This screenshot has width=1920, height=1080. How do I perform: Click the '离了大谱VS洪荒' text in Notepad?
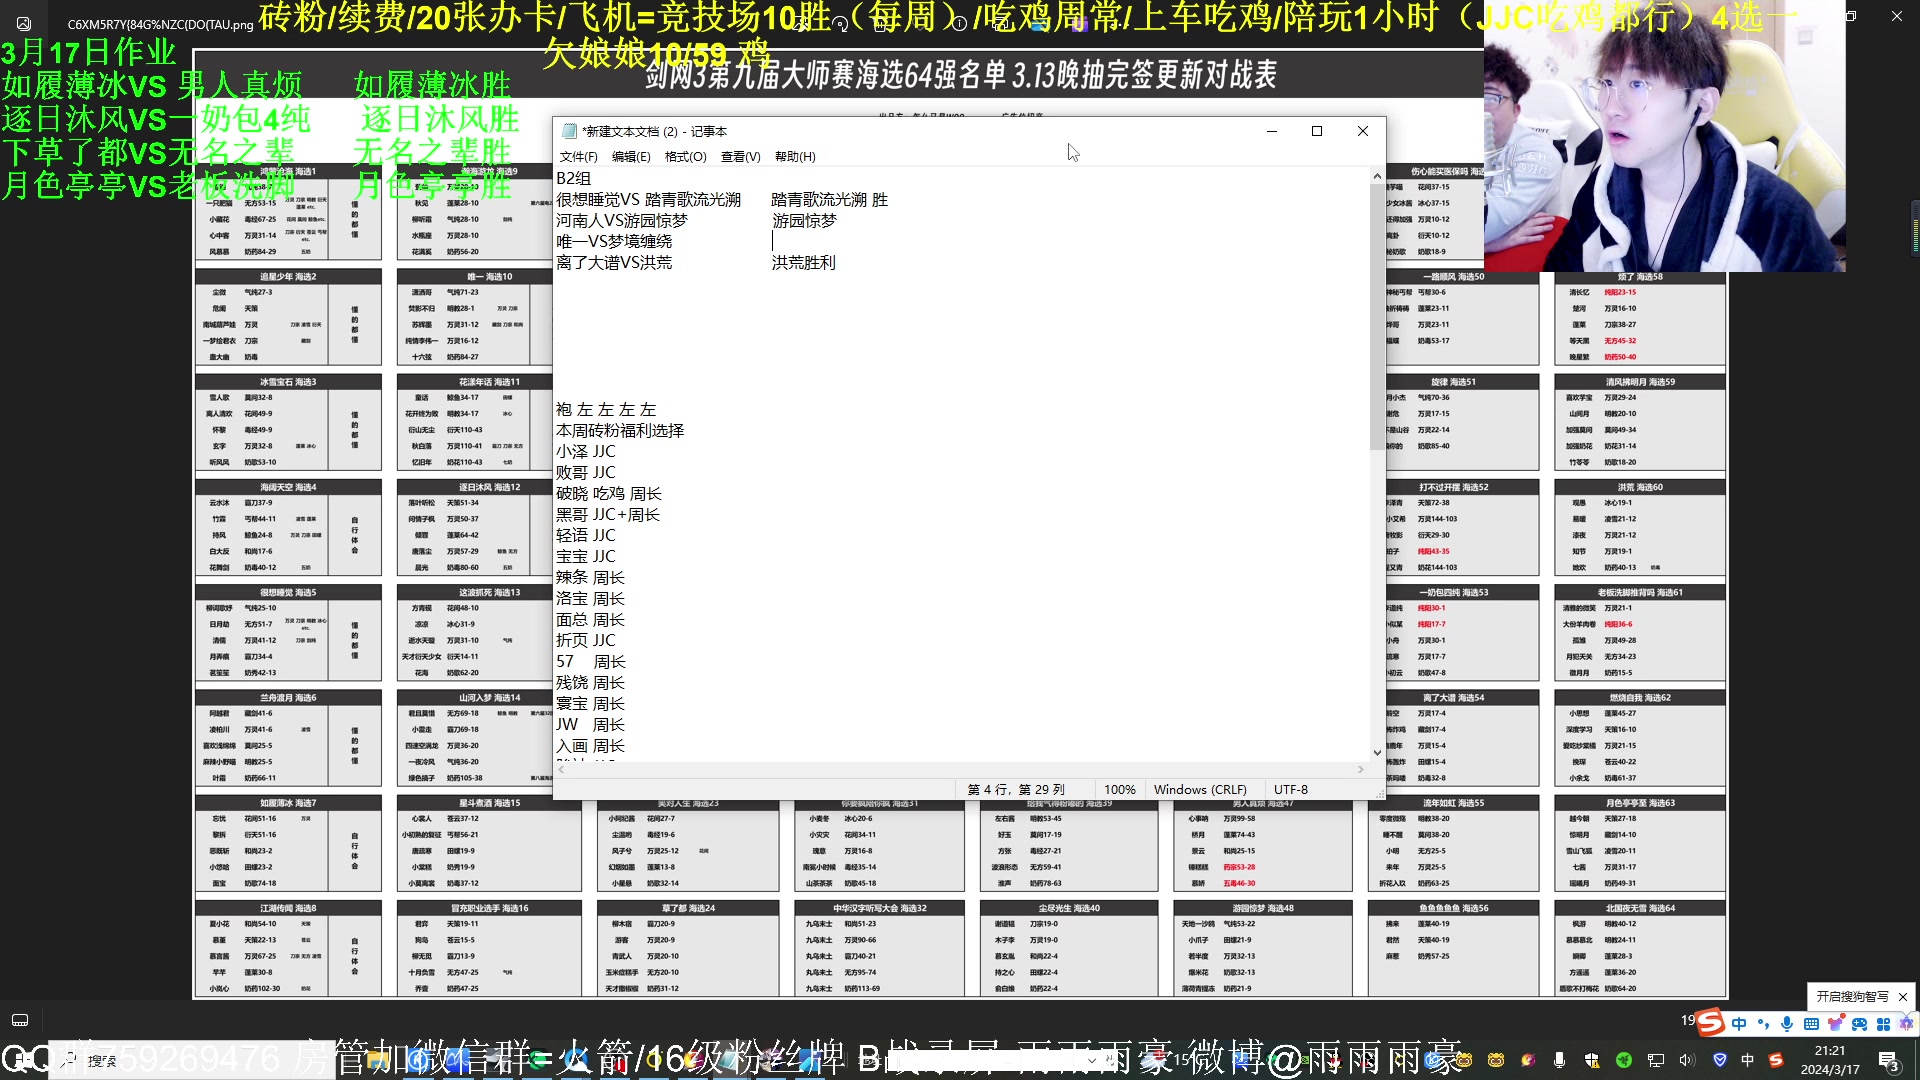614,263
